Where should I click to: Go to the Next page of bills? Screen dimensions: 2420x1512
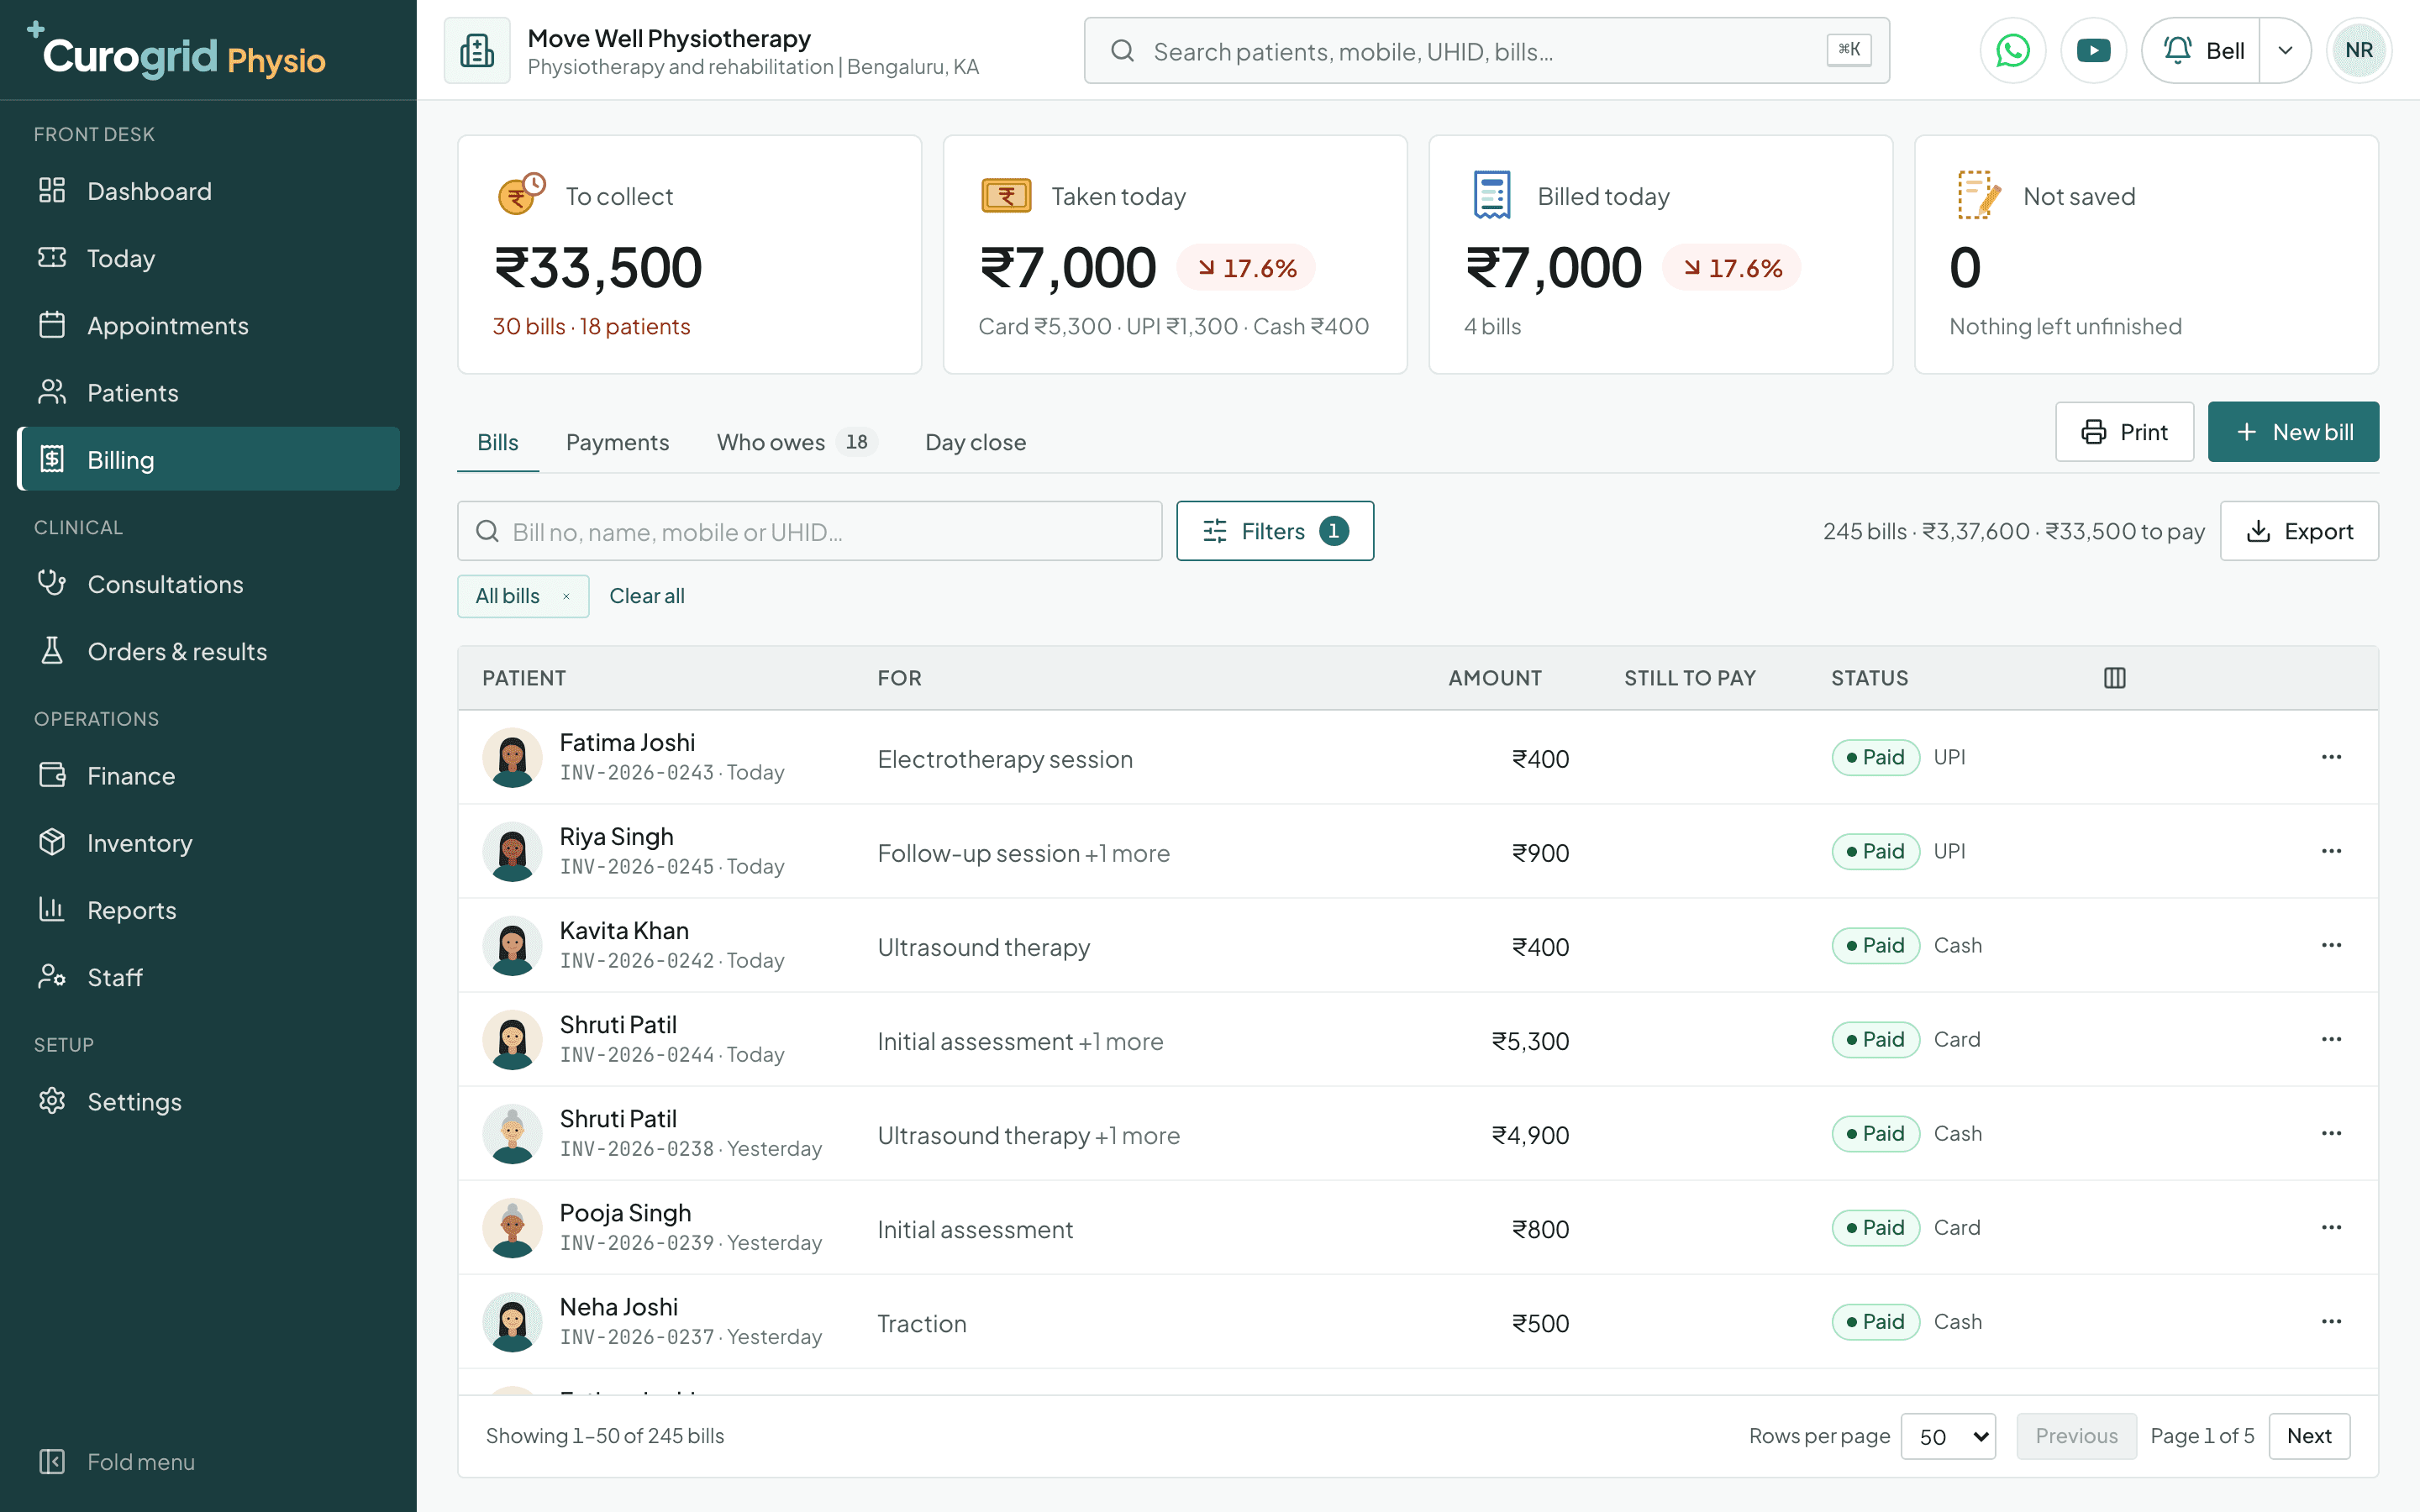click(2309, 1436)
